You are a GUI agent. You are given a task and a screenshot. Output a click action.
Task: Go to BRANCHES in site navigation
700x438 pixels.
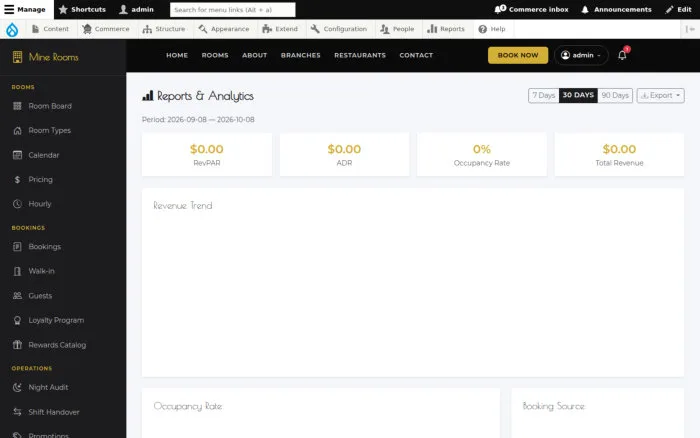tap(301, 55)
